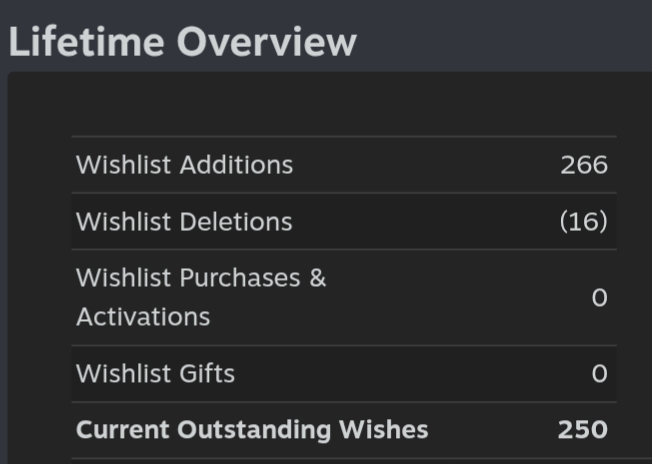This screenshot has height=464, width=652.
Task: Click the bold 250 total value
Action: pyautogui.click(x=582, y=430)
